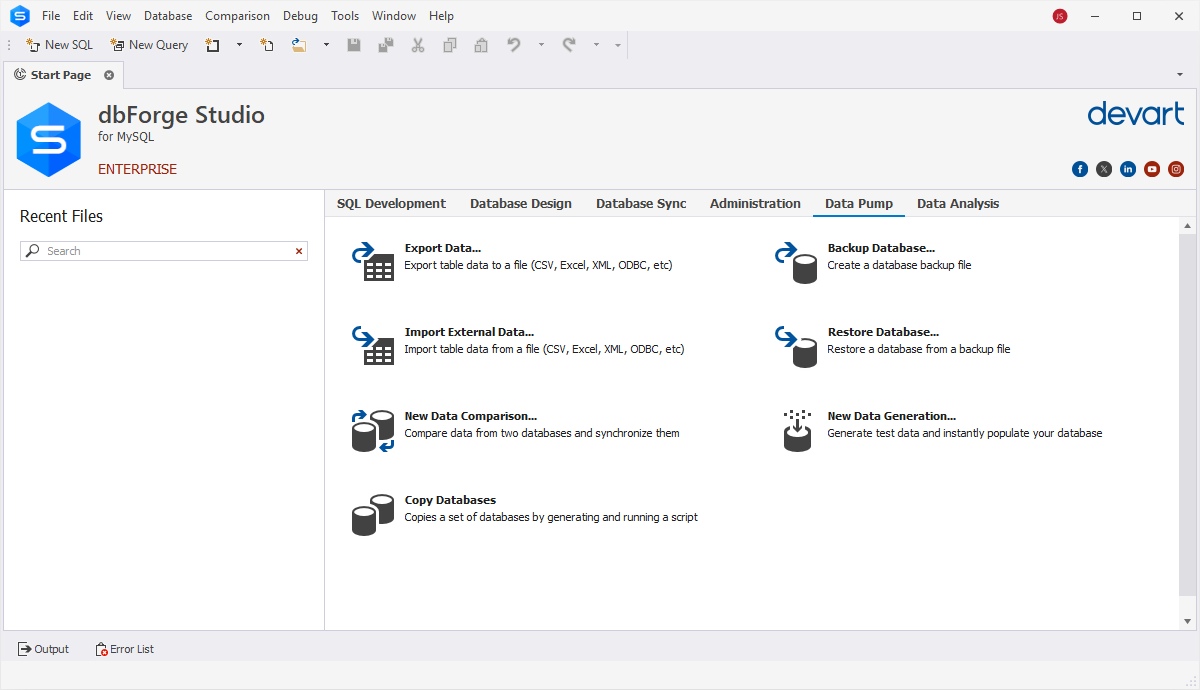
Task: Open the Debug menu
Action: pos(300,16)
